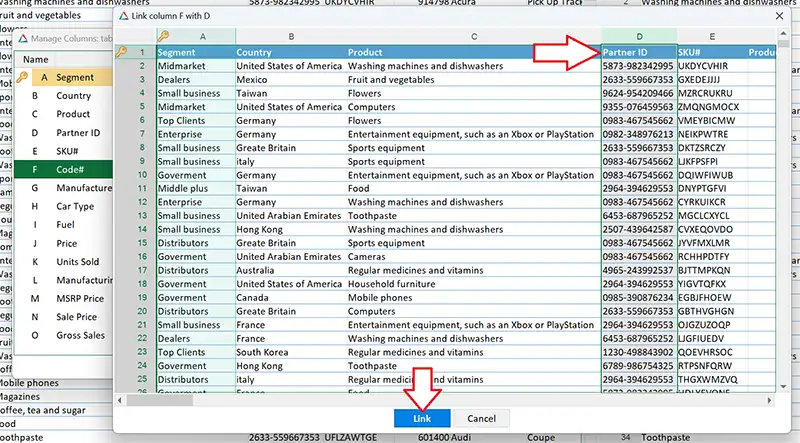Click the Household furniture cell

[474, 284]
